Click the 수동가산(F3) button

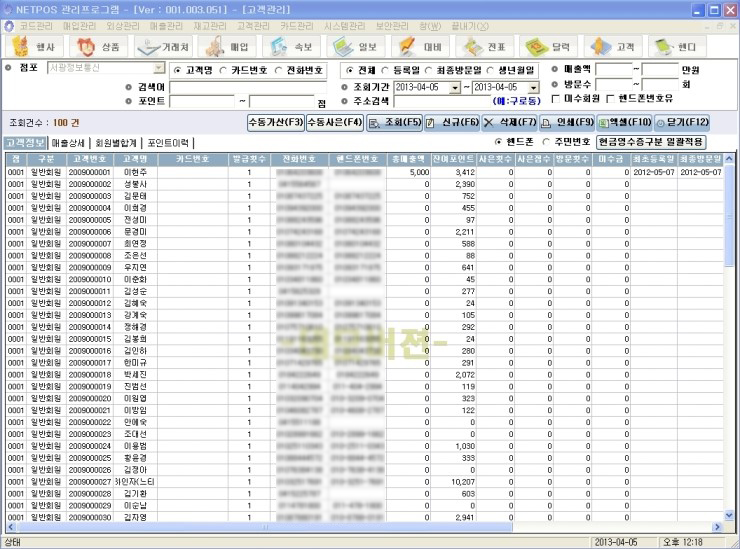pos(276,123)
